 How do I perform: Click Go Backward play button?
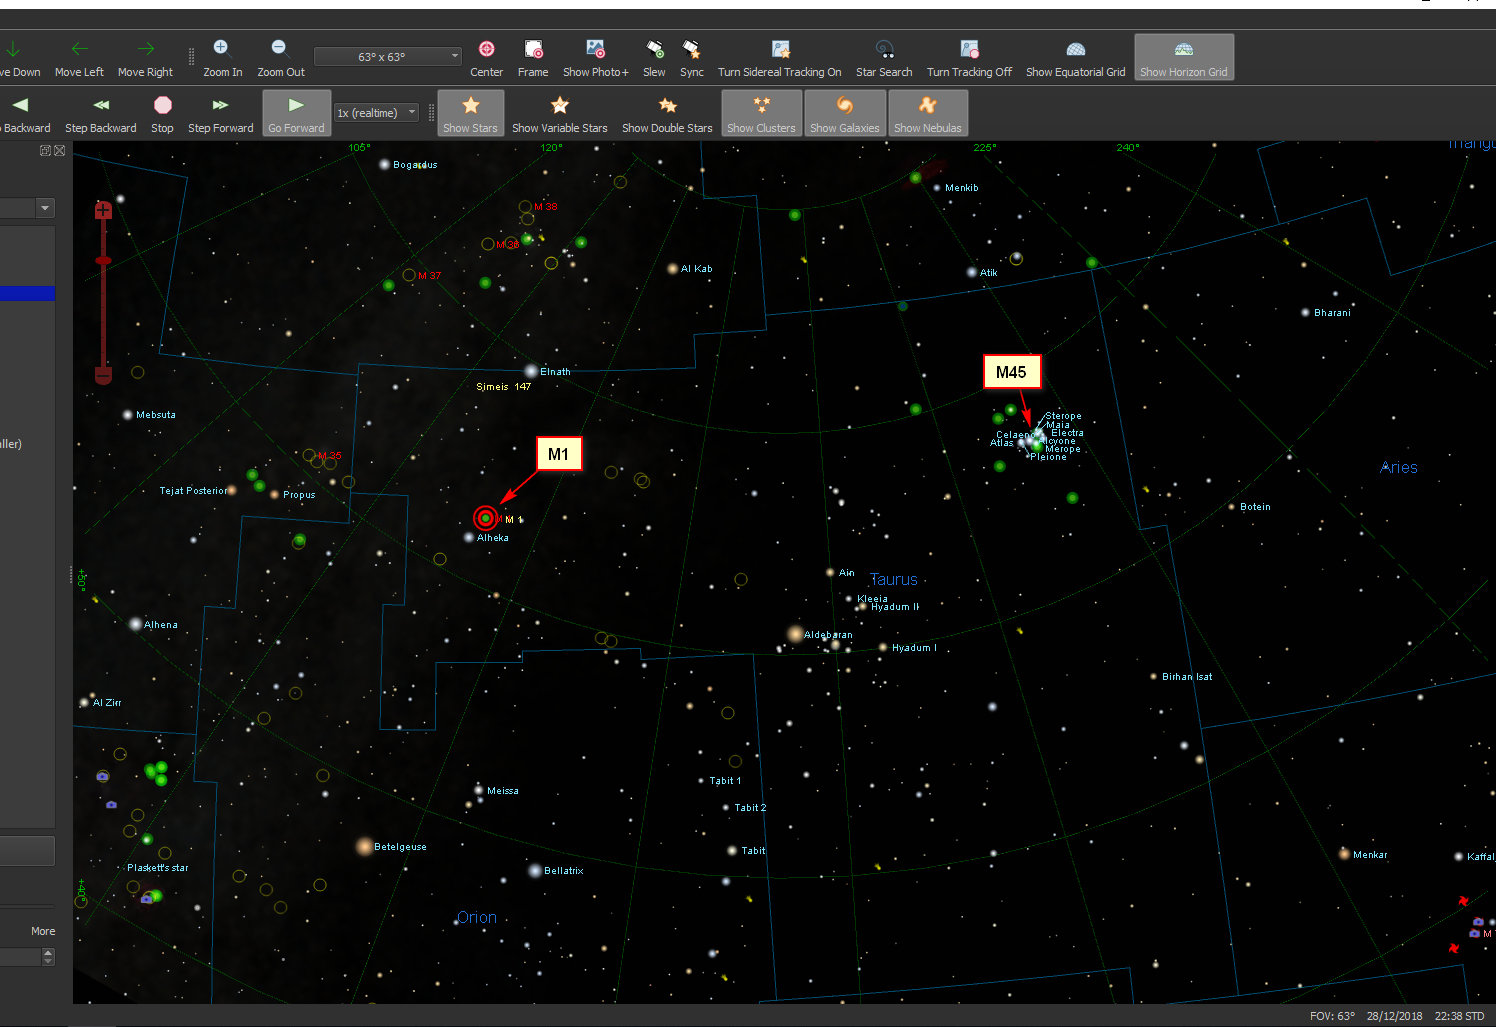pyautogui.click(x=22, y=113)
